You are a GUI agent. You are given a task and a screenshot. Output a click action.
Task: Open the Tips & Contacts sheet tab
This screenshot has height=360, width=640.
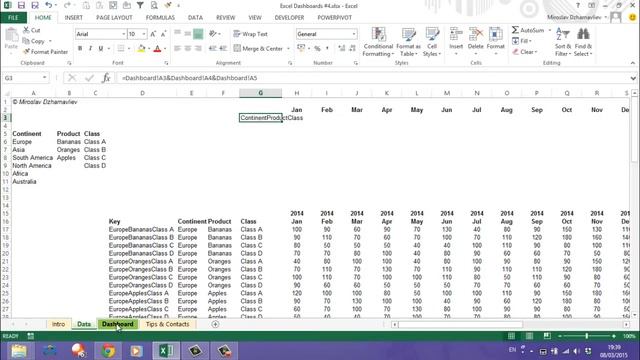[x=167, y=324]
